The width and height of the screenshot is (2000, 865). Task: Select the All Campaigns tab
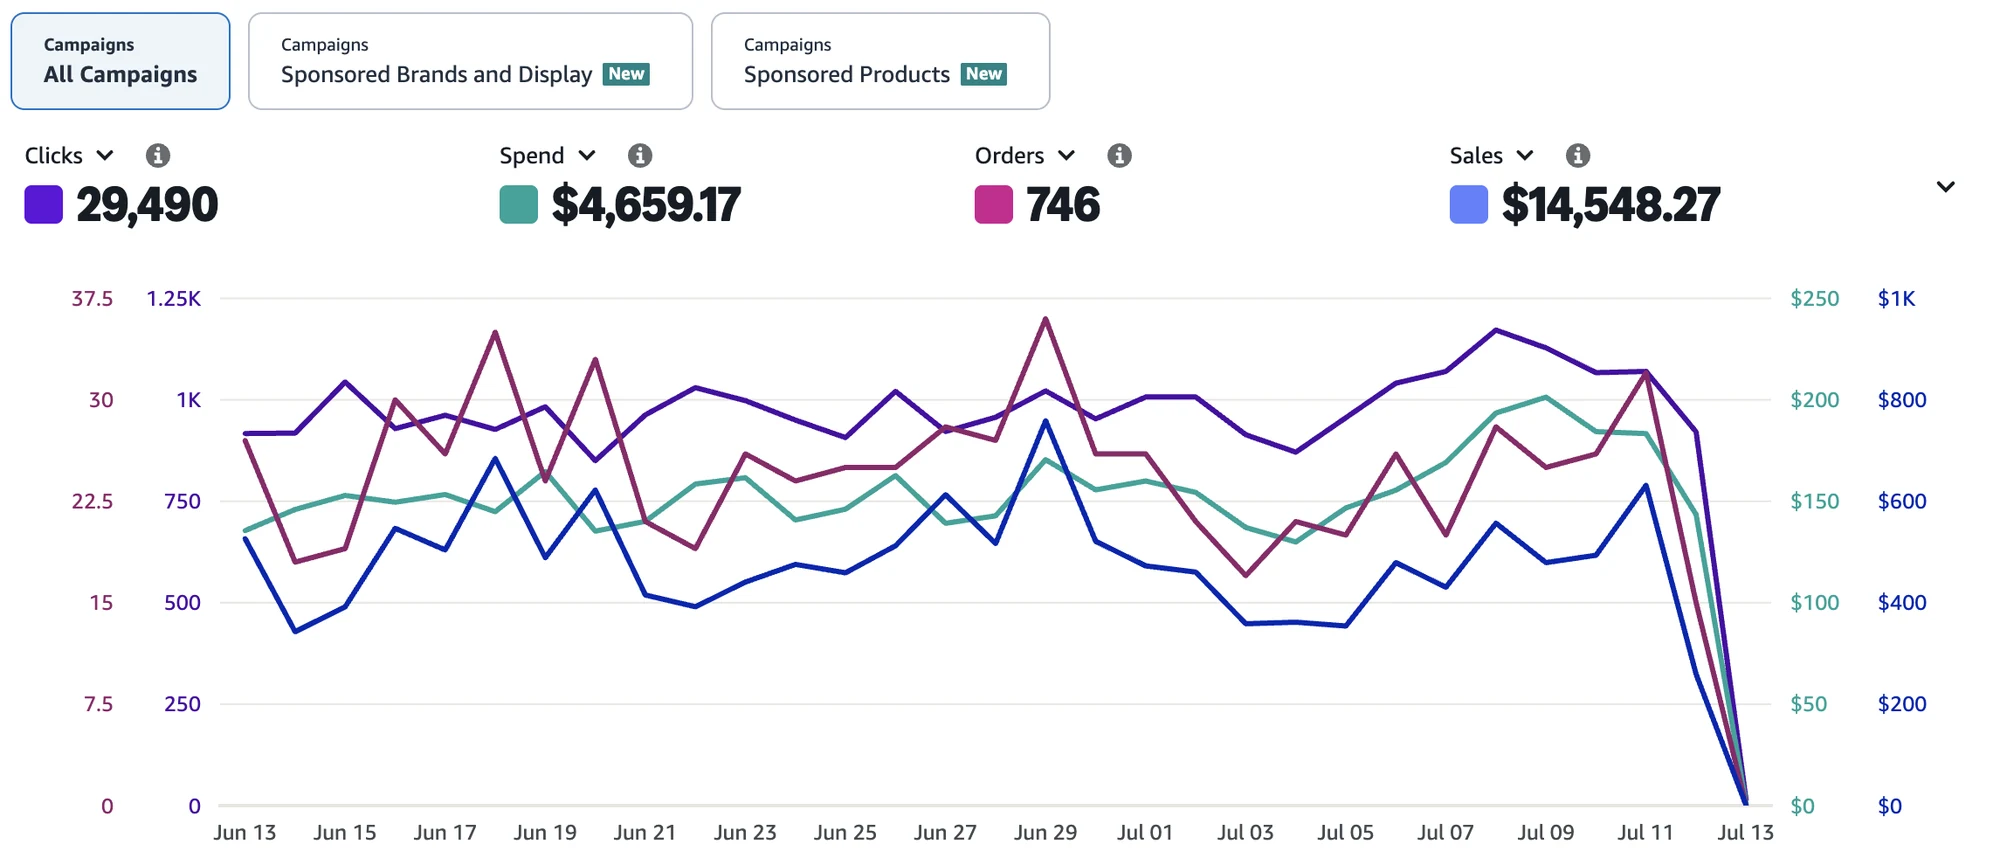pos(120,61)
